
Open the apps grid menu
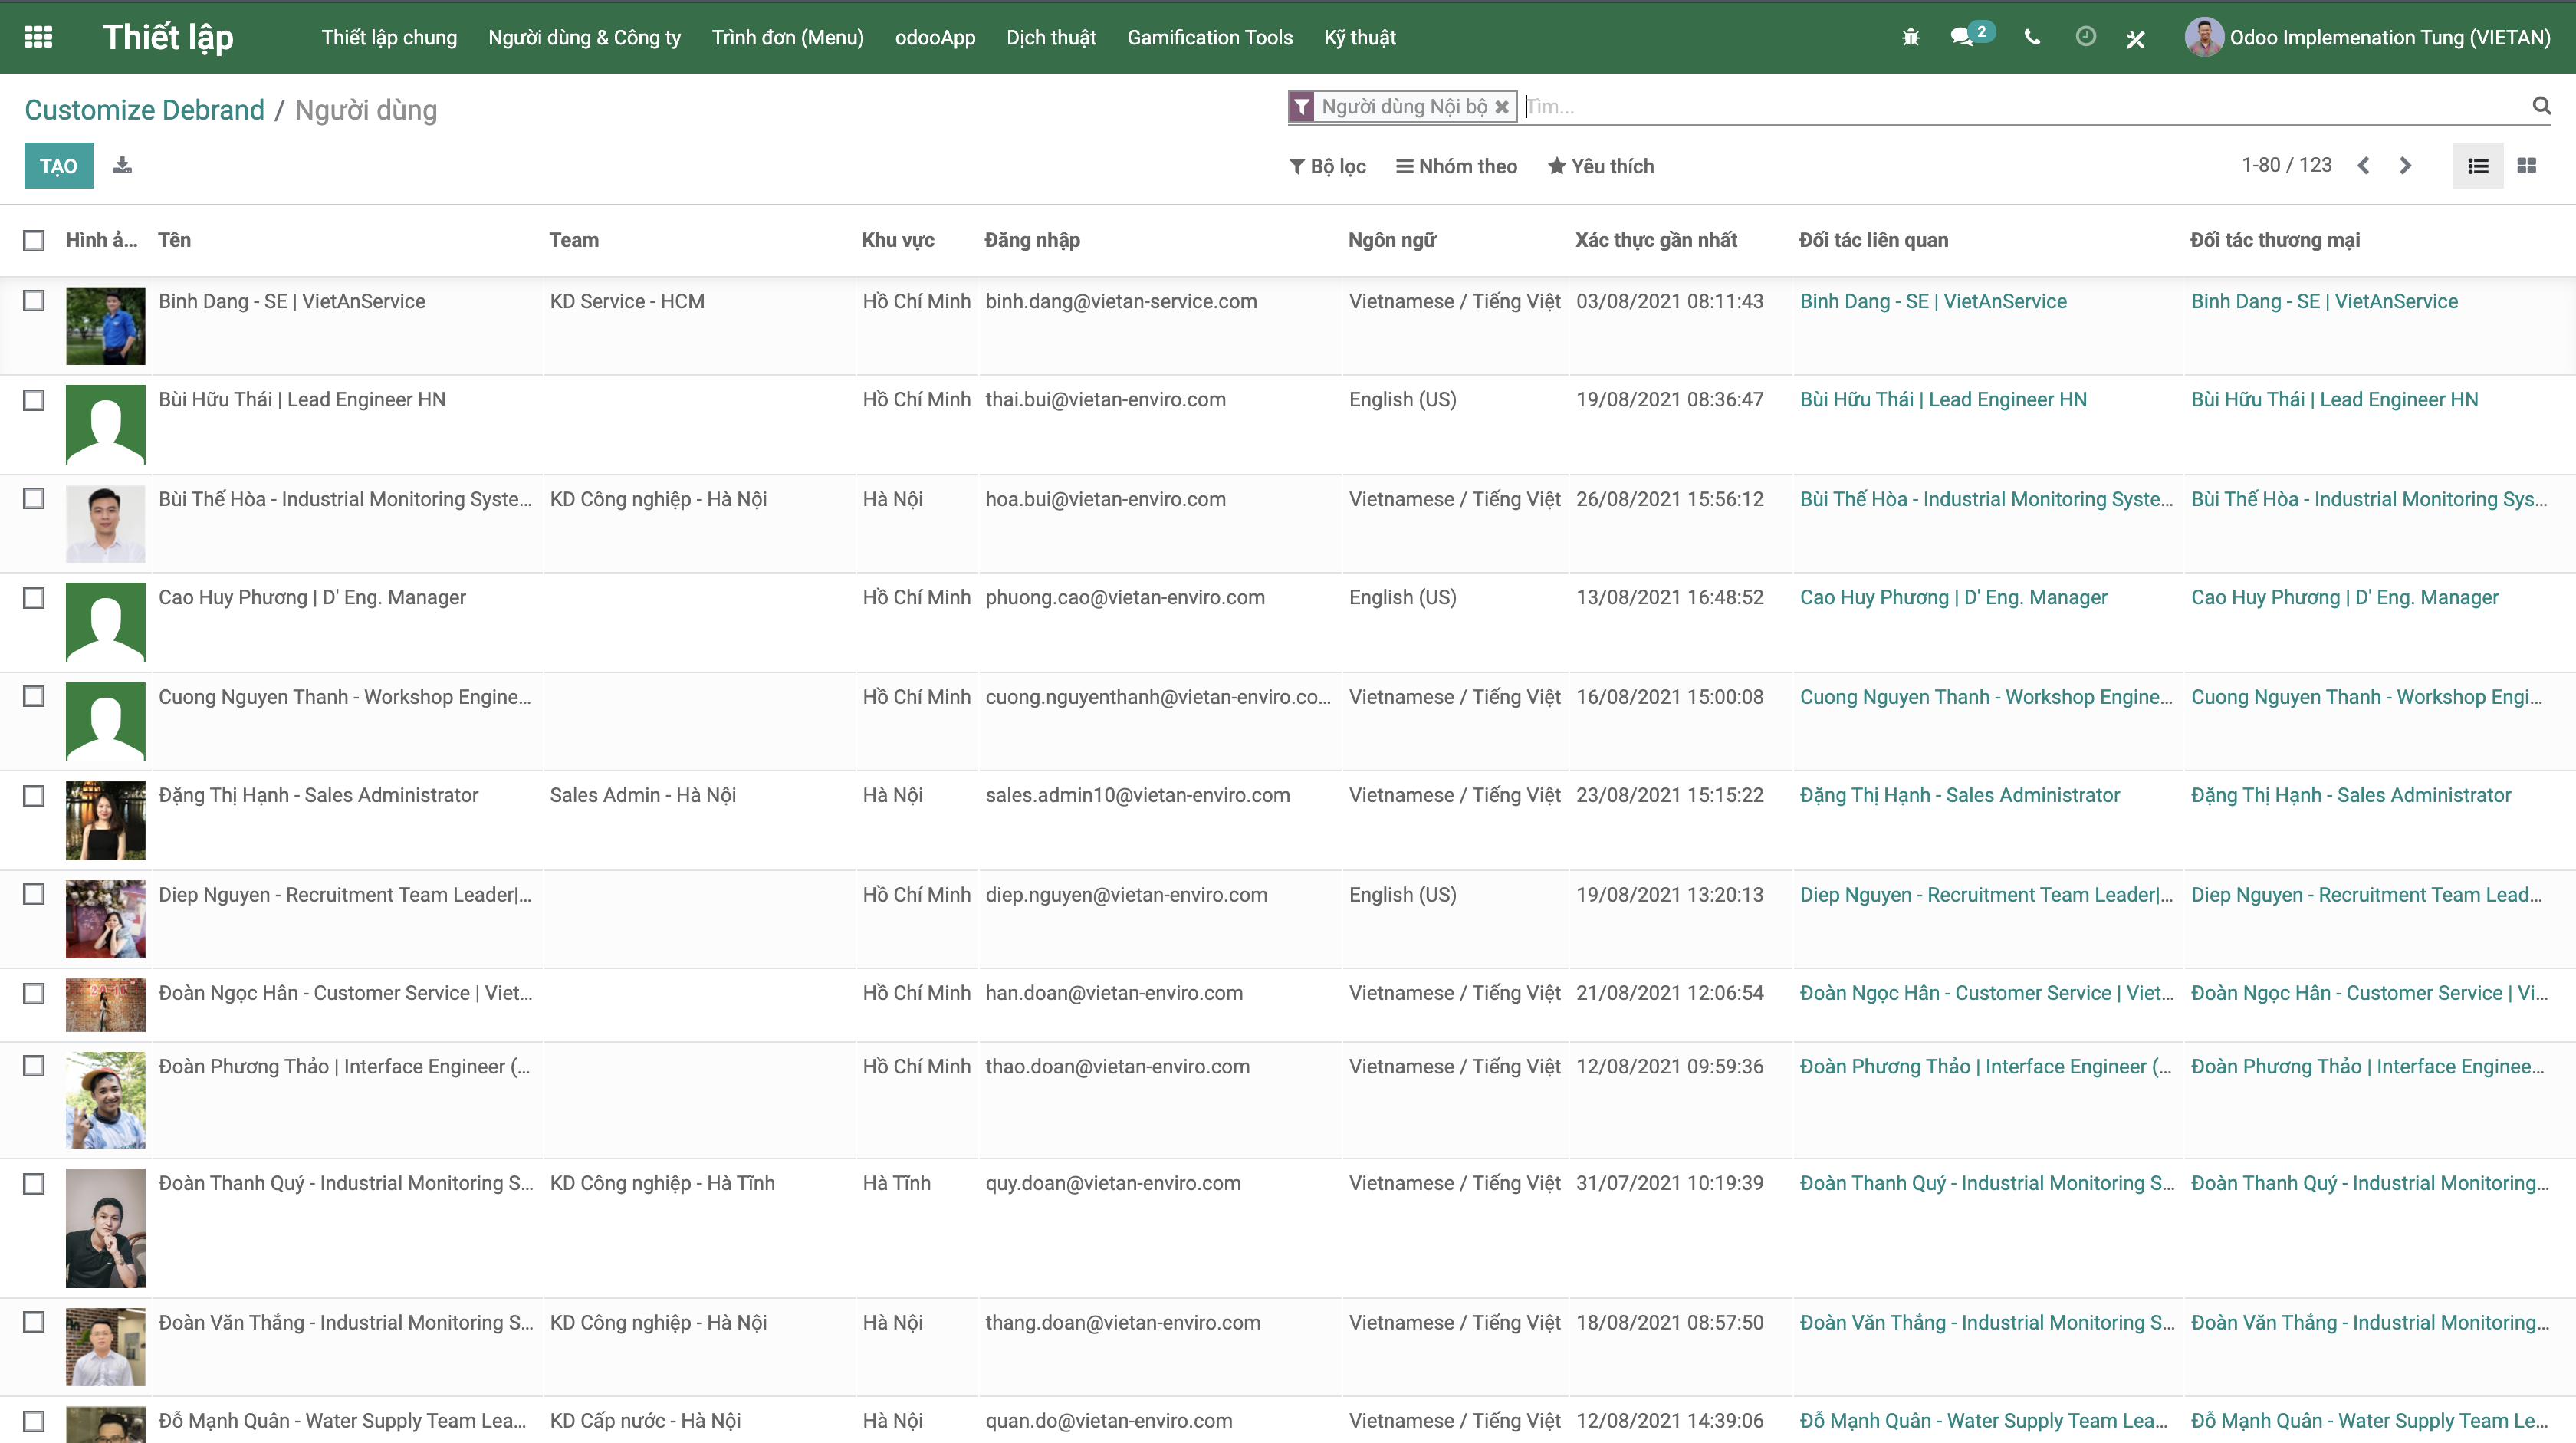click(37, 37)
